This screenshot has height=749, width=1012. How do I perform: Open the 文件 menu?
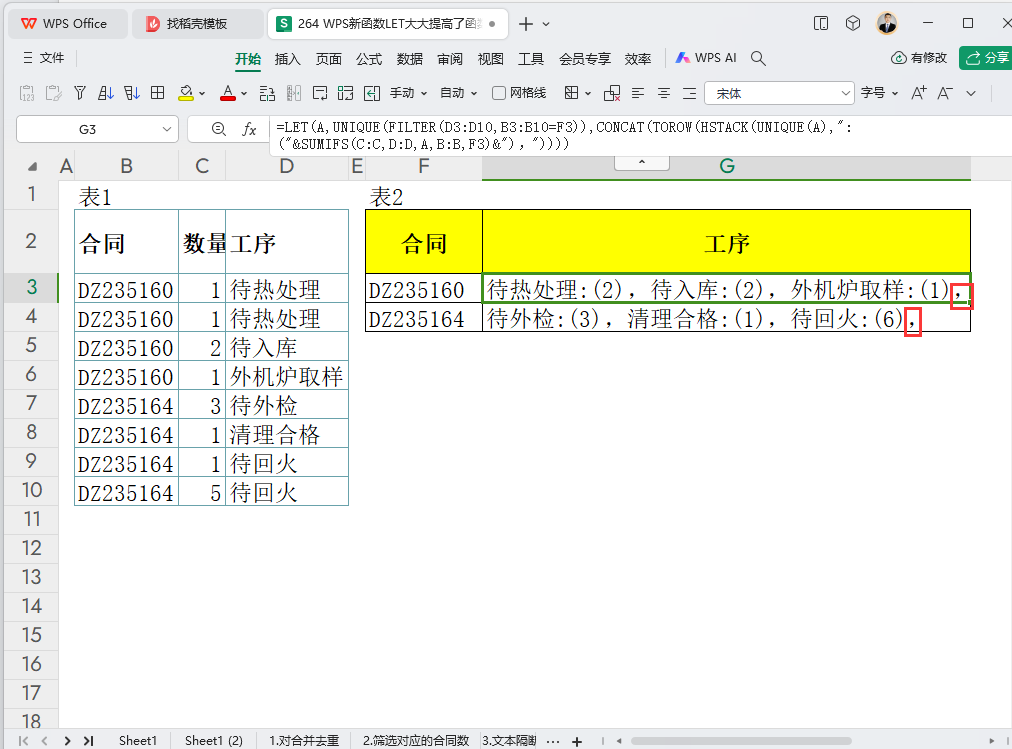[43, 58]
